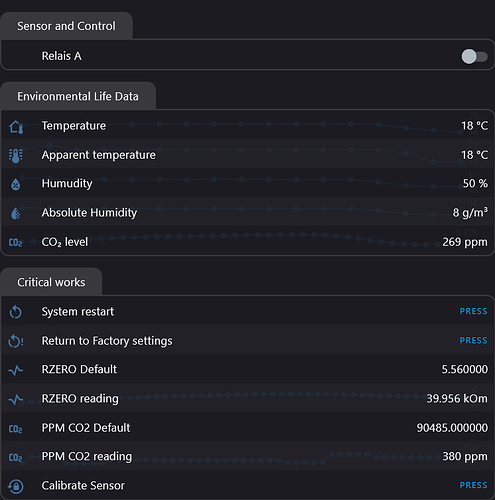Screen dimensions: 495x500
Task: Click the 39.956 kOm value
Action: (x=457, y=399)
